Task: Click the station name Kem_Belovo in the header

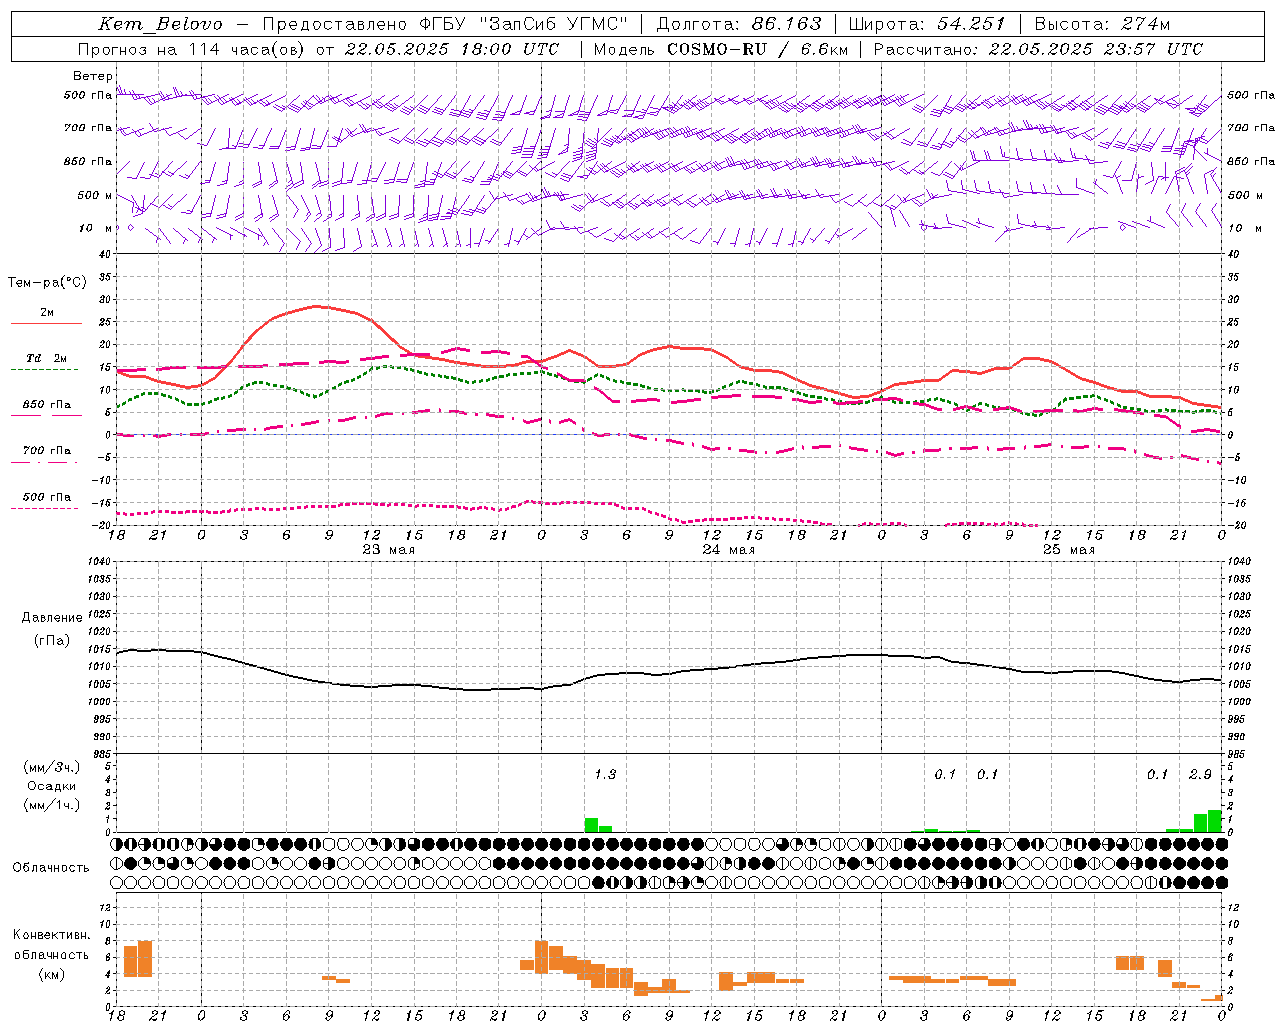Action: click(160, 24)
